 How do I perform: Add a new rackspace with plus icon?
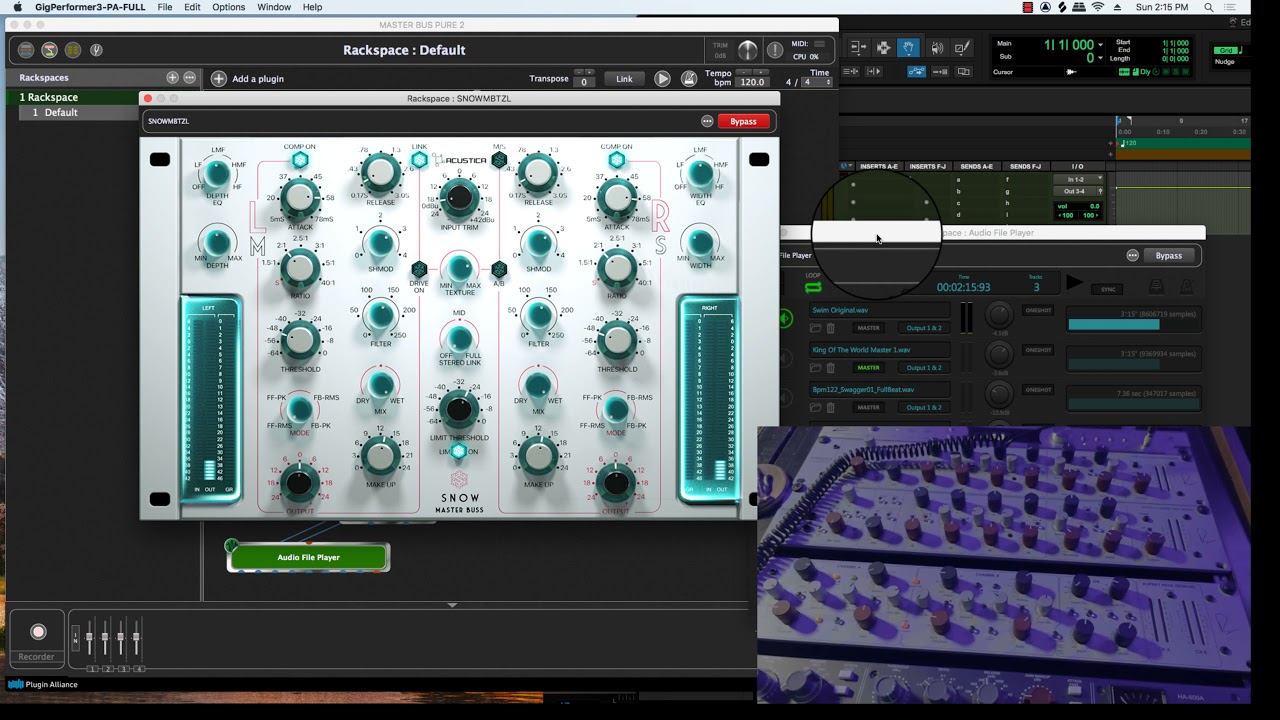(172, 77)
